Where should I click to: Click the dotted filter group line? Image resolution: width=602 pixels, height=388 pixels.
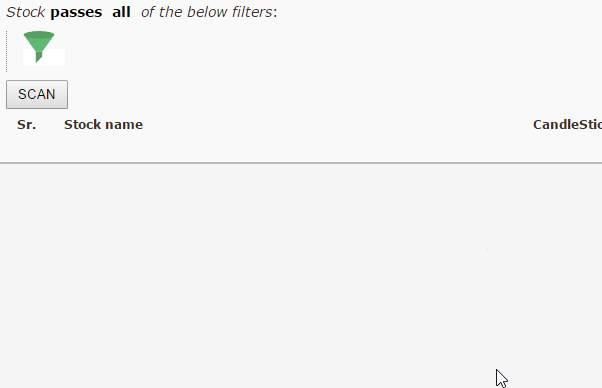tap(7, 51)
